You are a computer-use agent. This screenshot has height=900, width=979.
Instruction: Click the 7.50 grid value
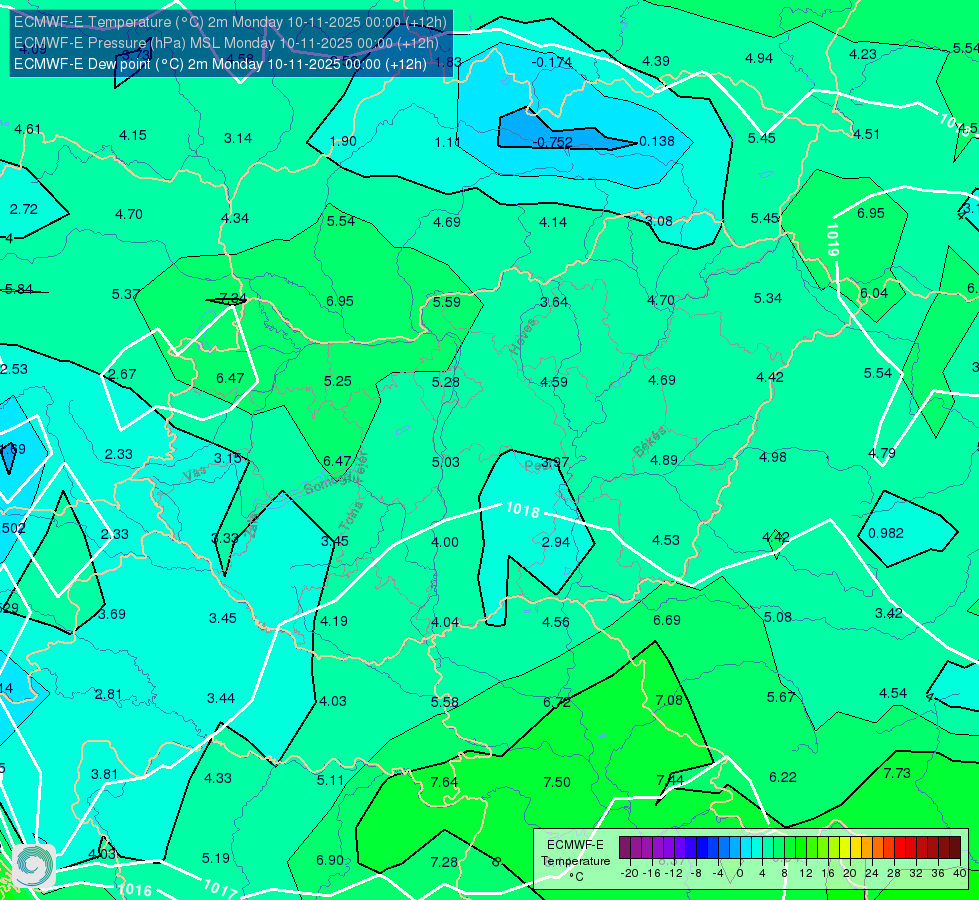(x=557, y=782)
